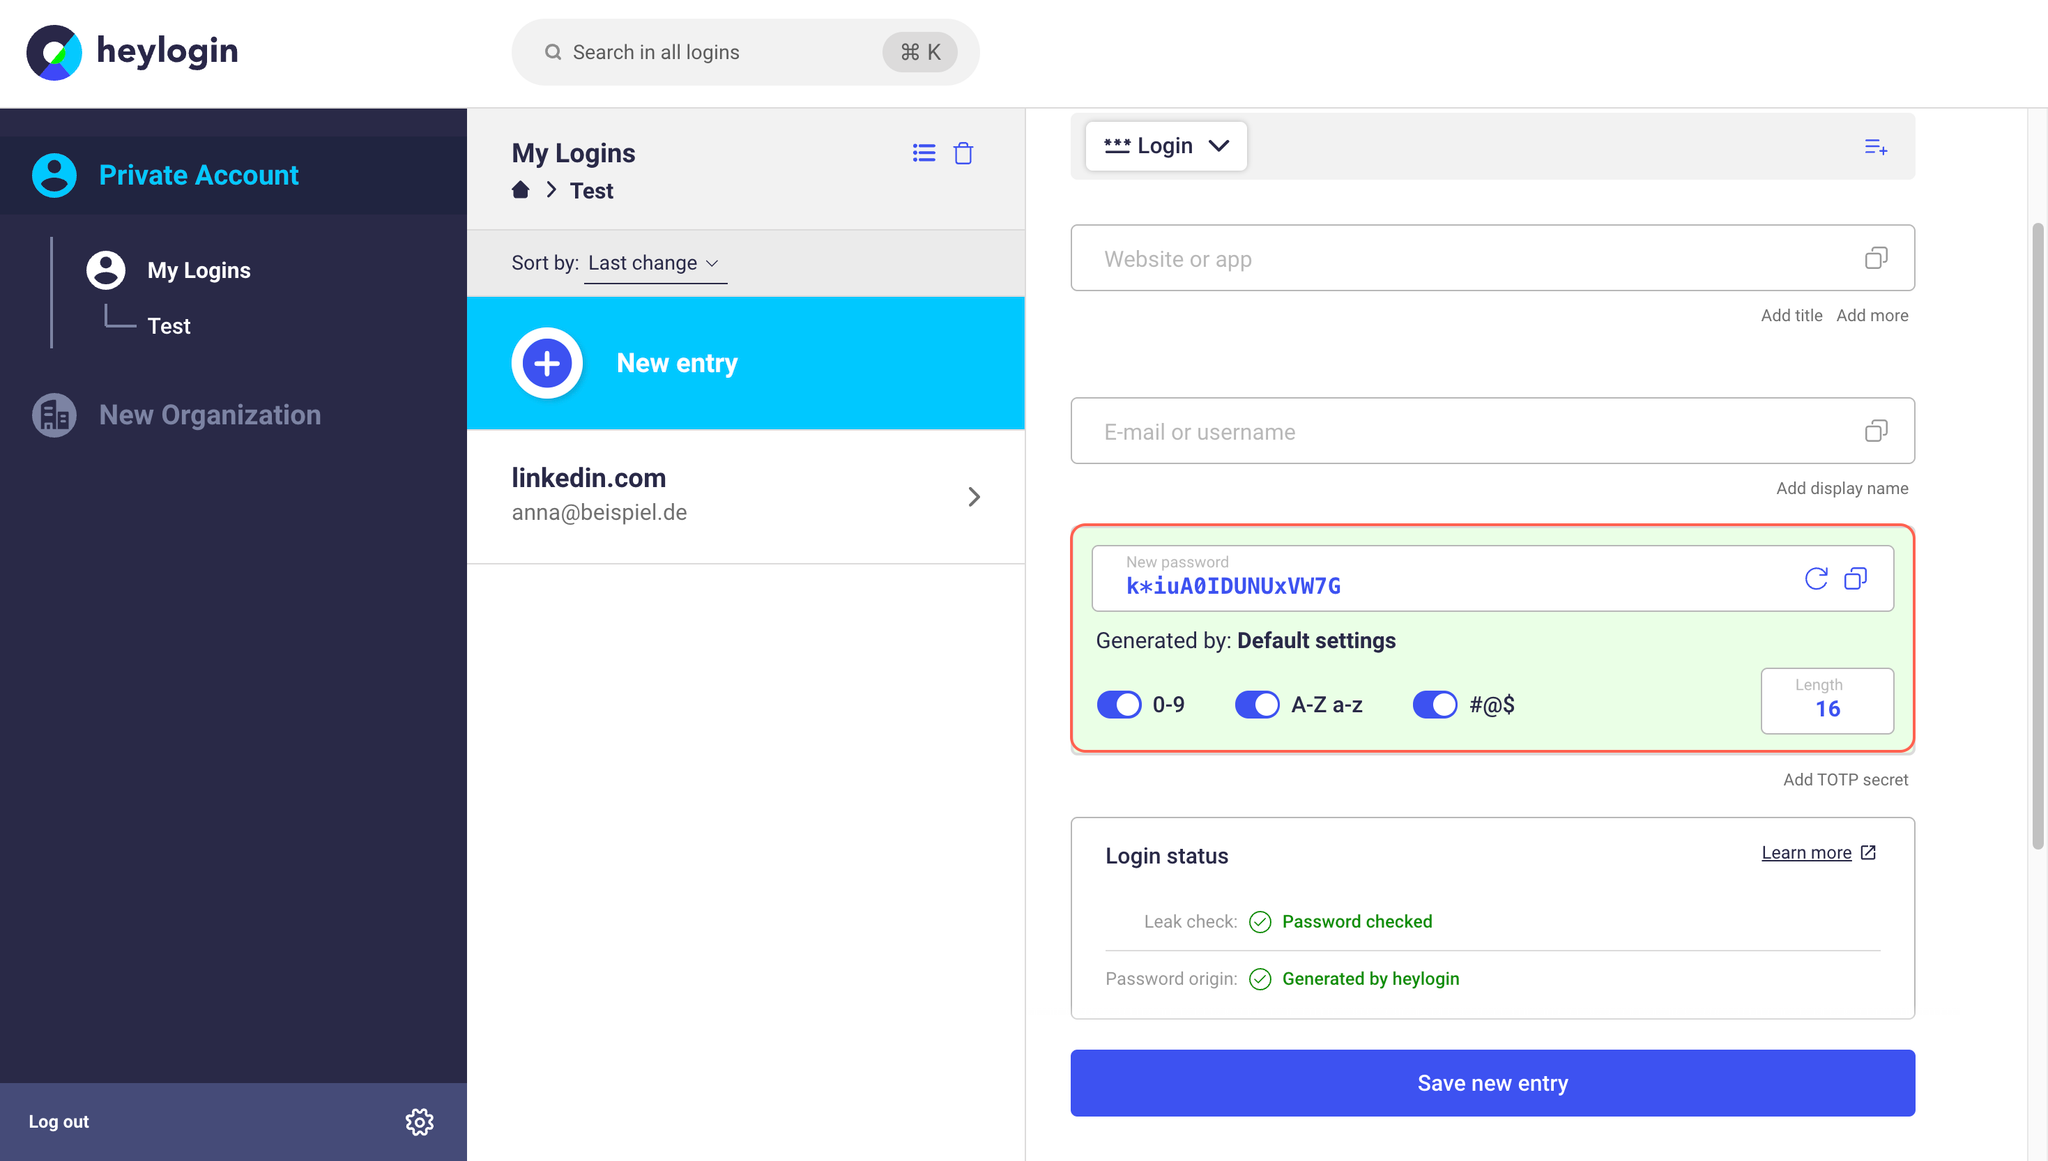This screenshot has height=1161, width=2048.
Task: Copy the Website or app field
Action: [x=1876, y=258]
